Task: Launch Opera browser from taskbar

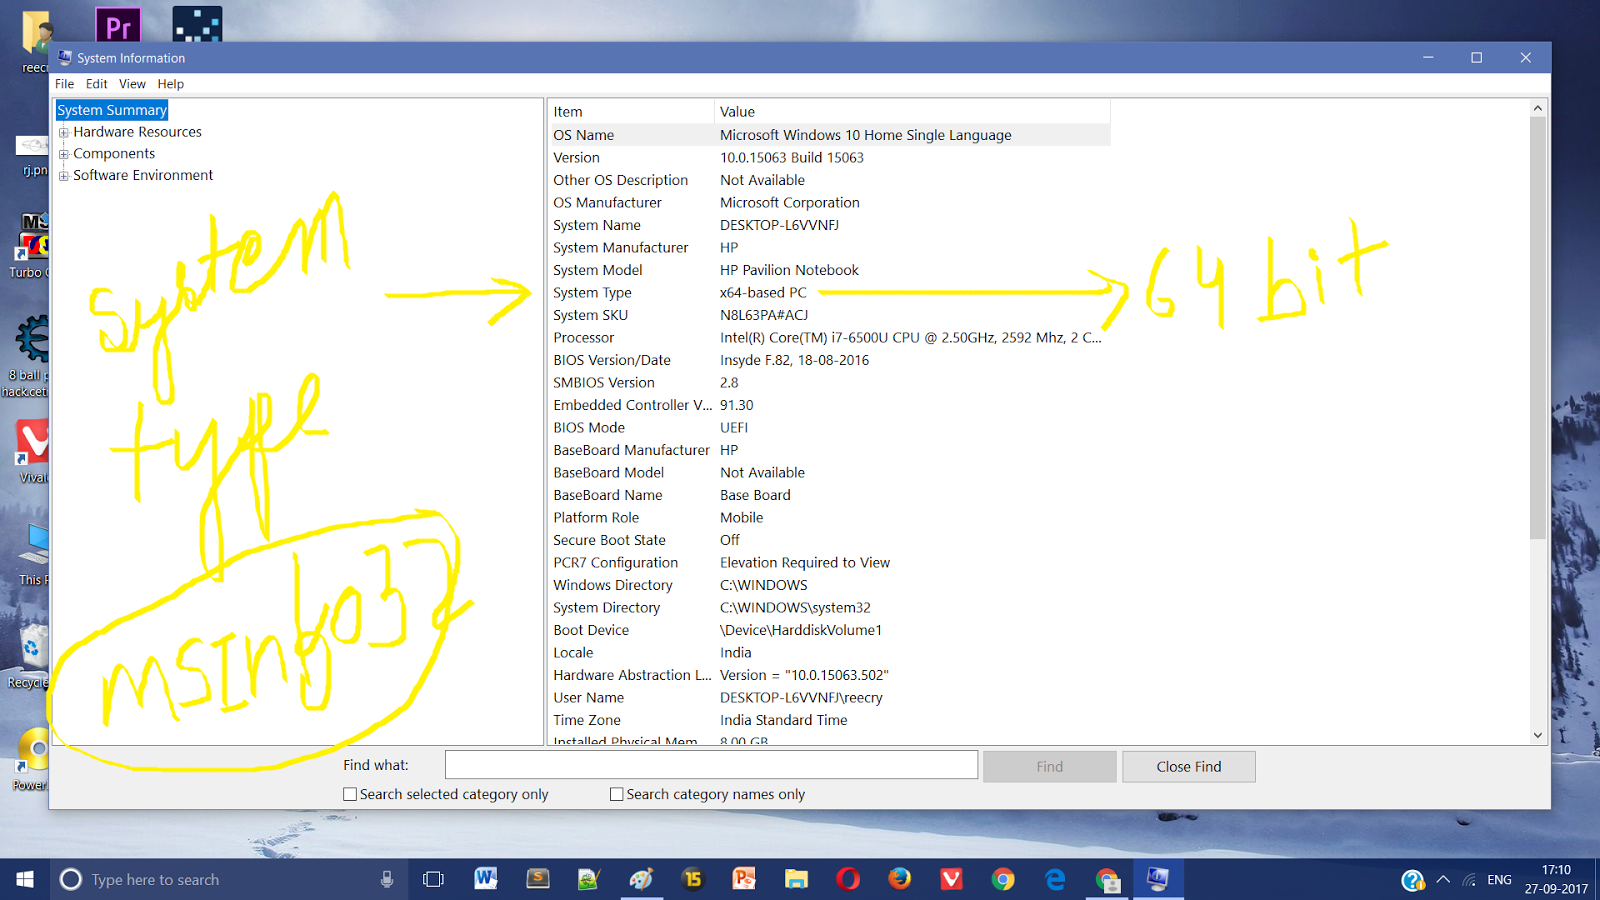Action: tap(848, 879)
